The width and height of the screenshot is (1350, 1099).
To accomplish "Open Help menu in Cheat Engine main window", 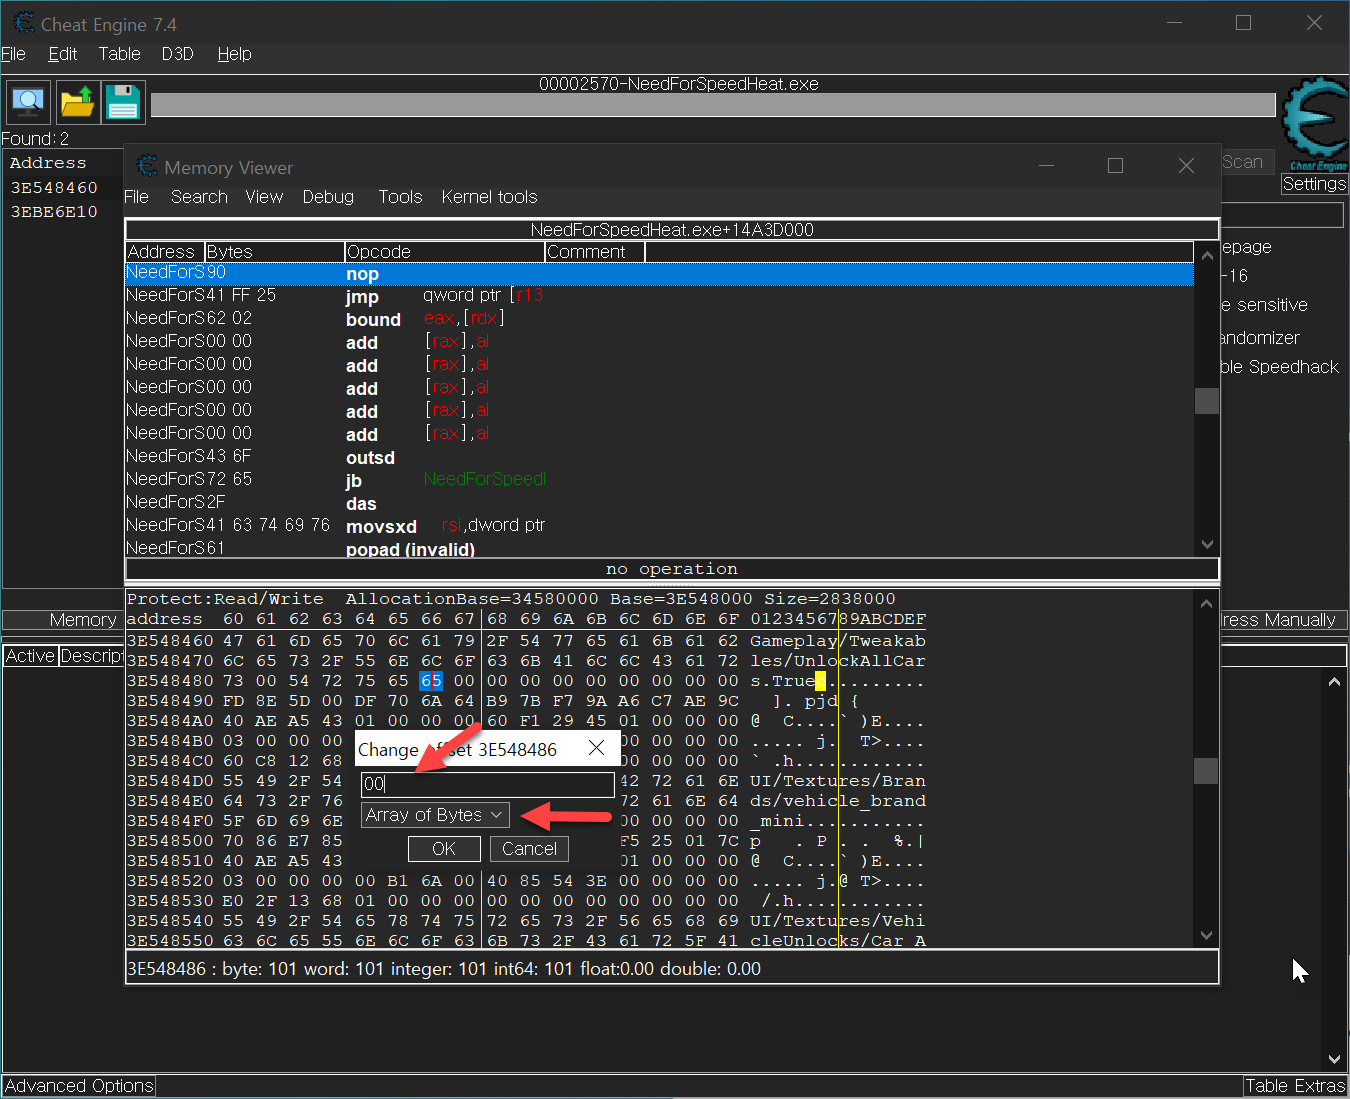I will point(235,54).
